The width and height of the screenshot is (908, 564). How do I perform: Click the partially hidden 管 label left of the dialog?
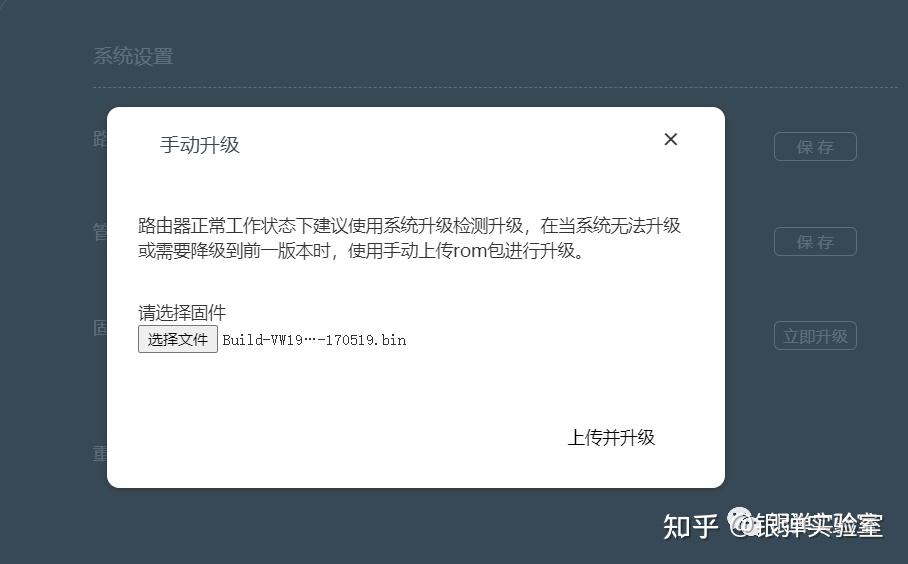pyautogui.click(x=100, y=233)
